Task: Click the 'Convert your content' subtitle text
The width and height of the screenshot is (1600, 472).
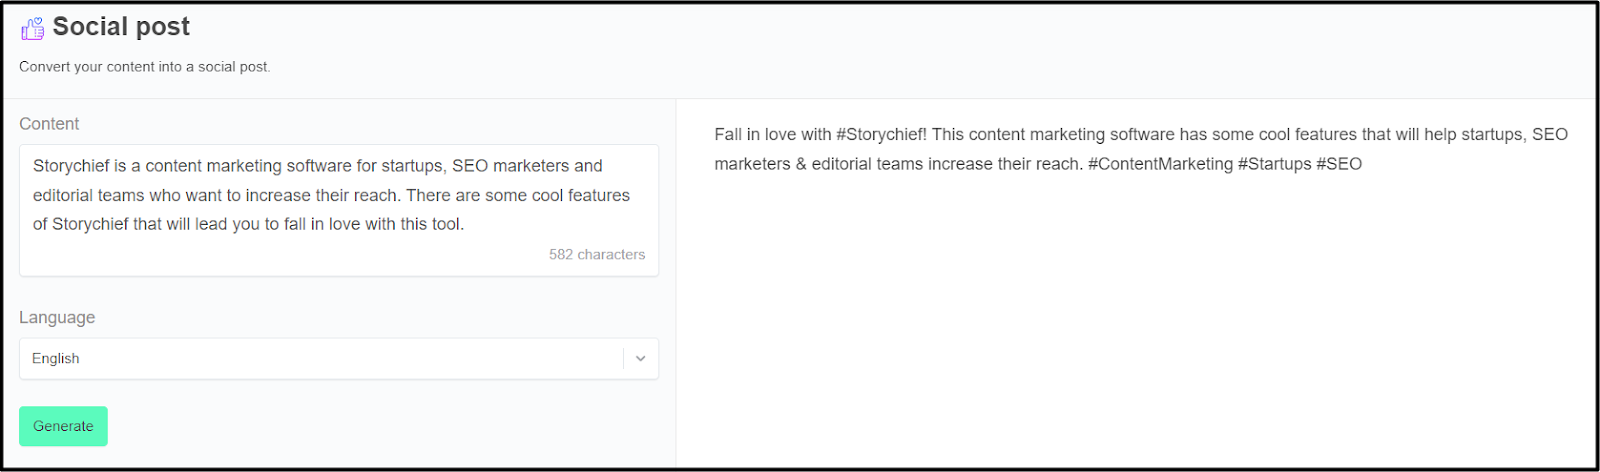Action: click(x=145, y=67)
